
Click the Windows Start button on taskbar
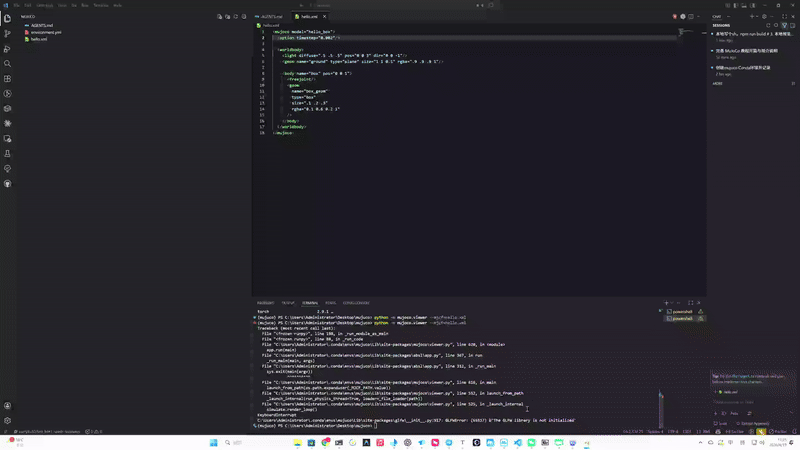[213, 442]
